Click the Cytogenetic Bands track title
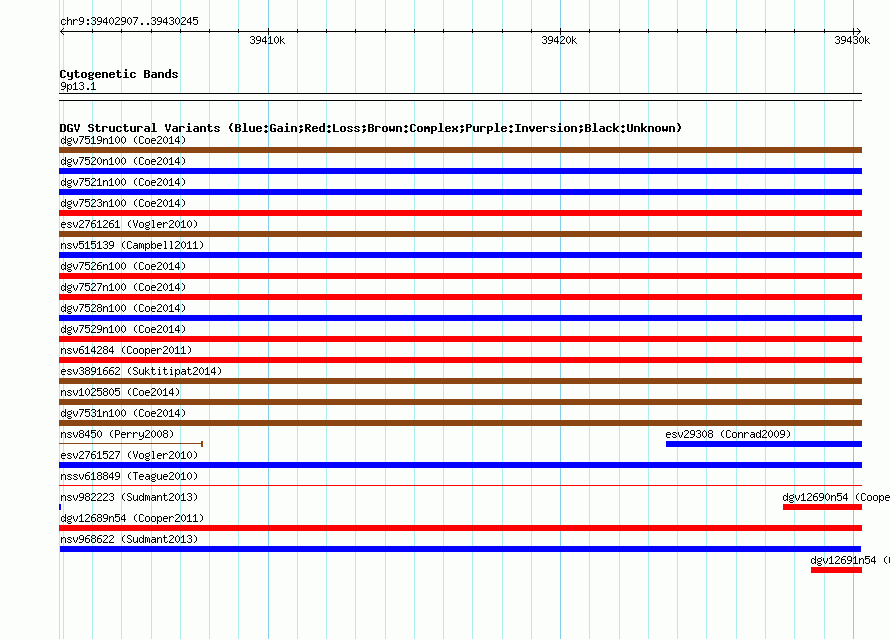The width and height of the screenshot is (890, 639). coord(119,74)
